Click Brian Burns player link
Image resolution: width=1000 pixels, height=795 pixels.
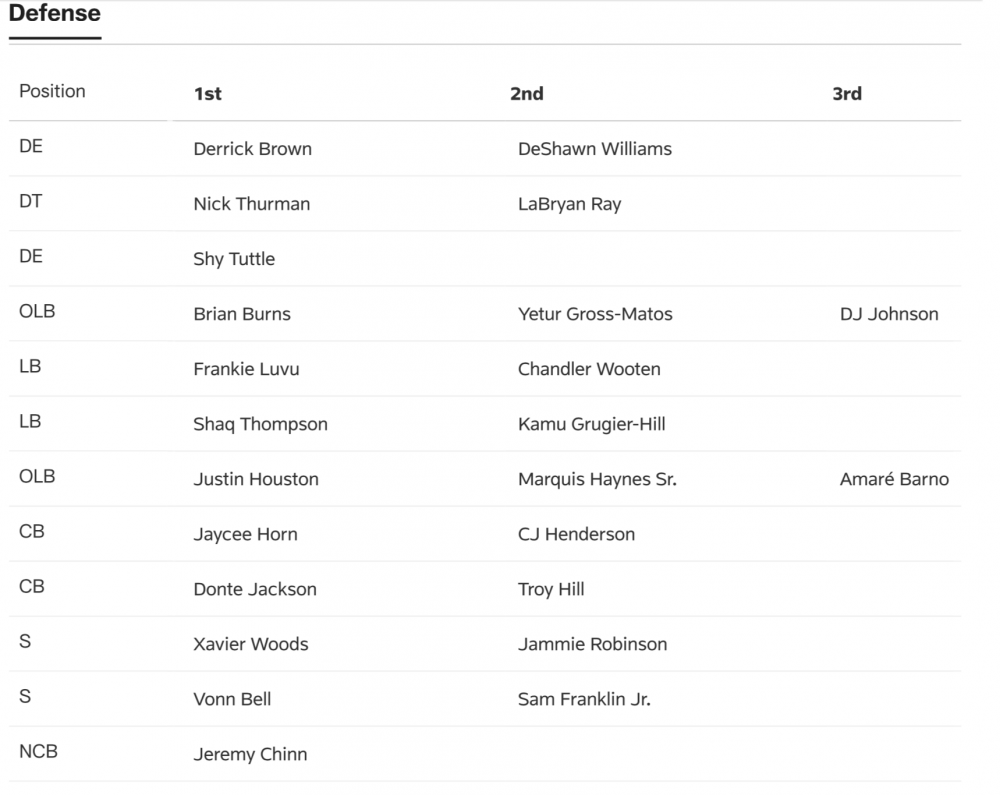click(242, 314)
